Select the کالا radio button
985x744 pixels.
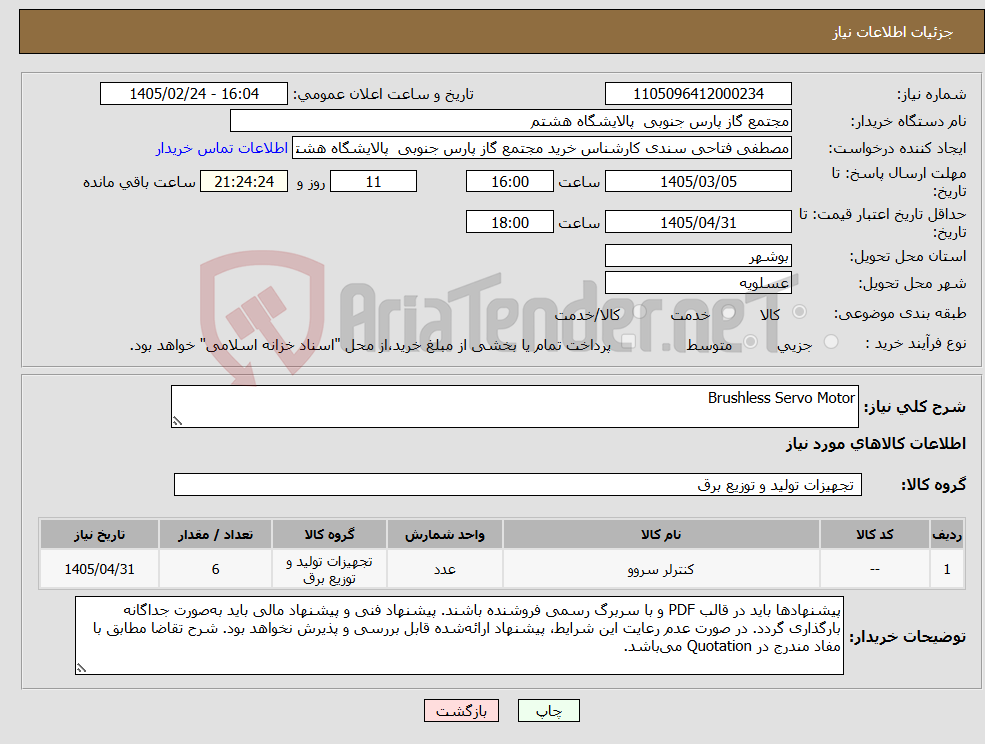click(800, 312)
